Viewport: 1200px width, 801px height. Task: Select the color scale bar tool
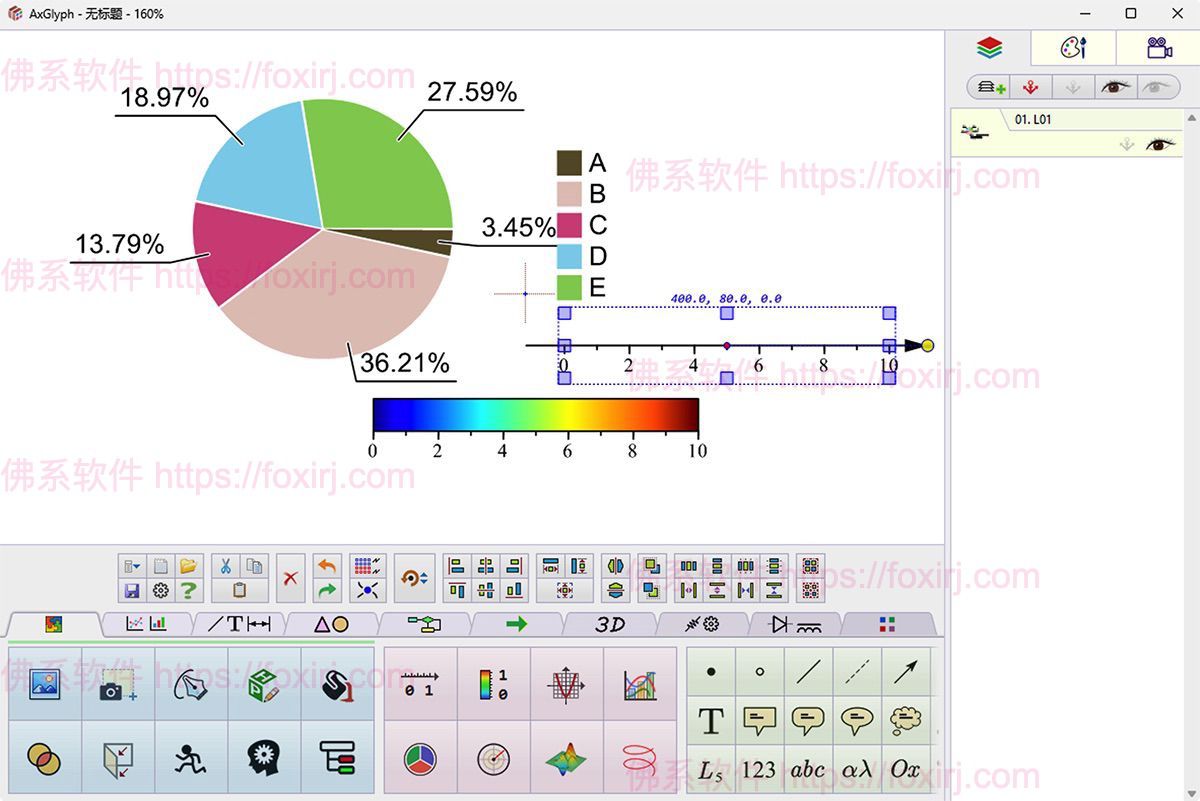[x=492, y=685]
